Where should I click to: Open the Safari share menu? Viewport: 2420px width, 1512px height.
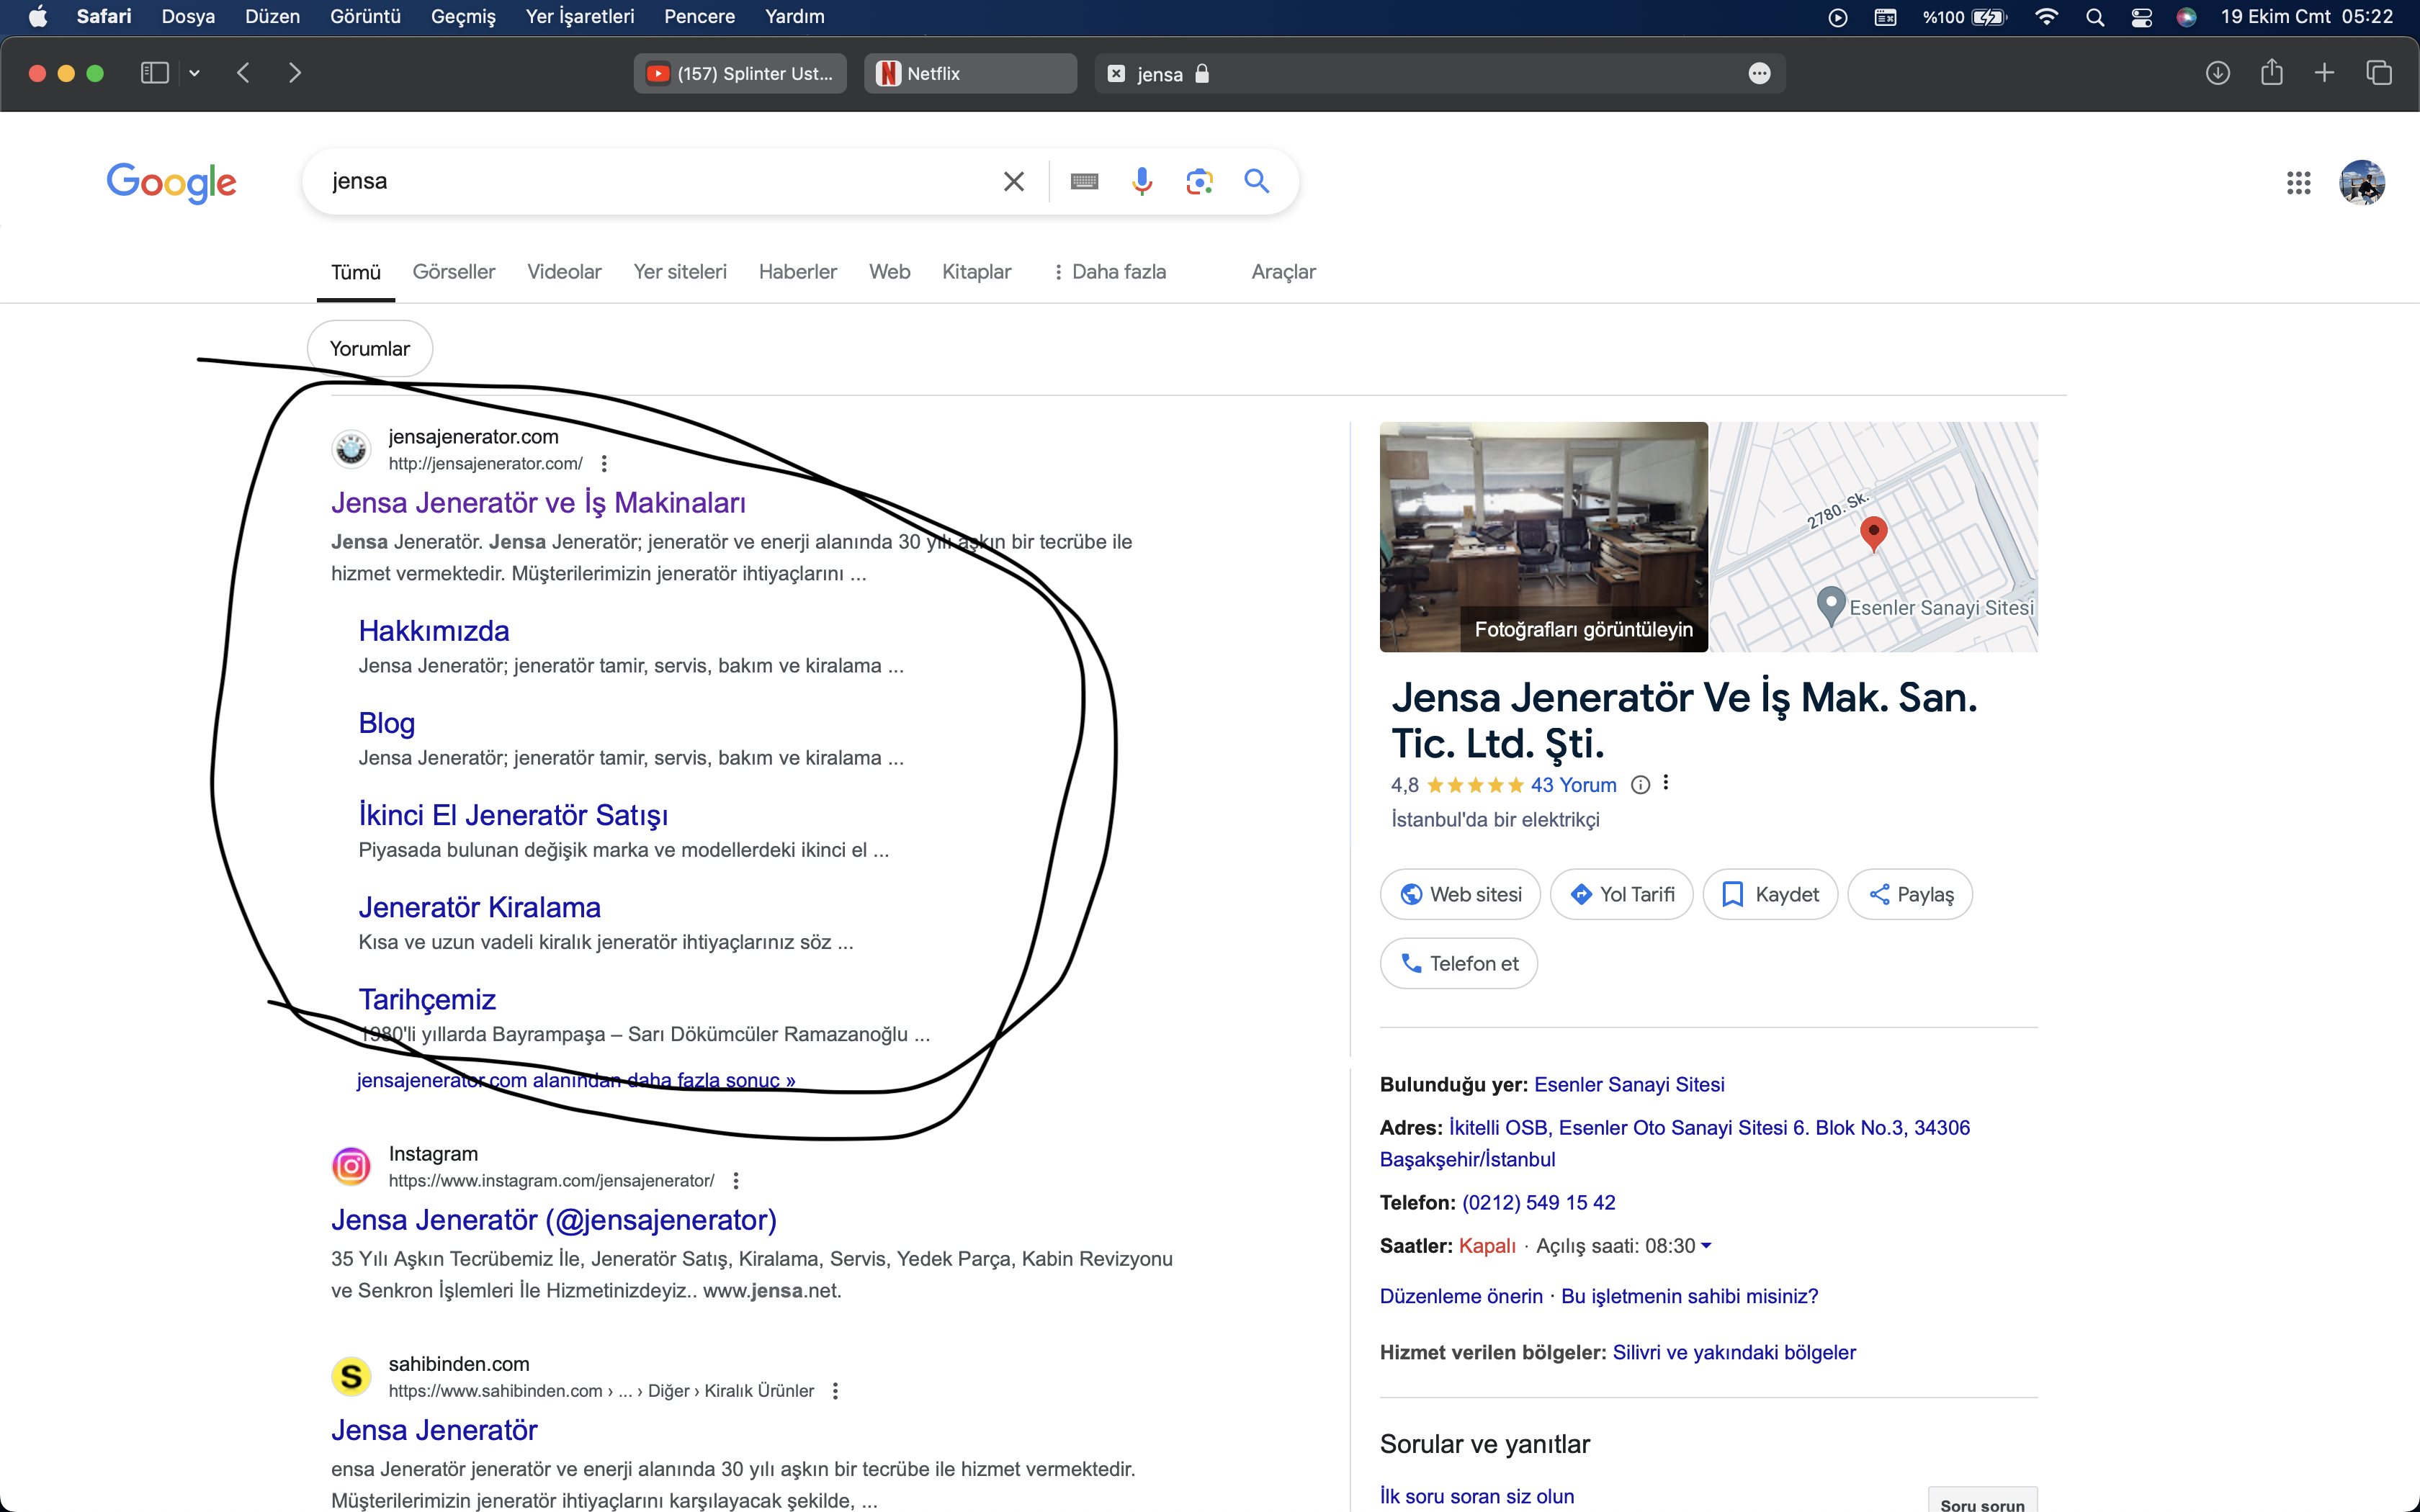pyautogui.click(x=2272, y=72)
